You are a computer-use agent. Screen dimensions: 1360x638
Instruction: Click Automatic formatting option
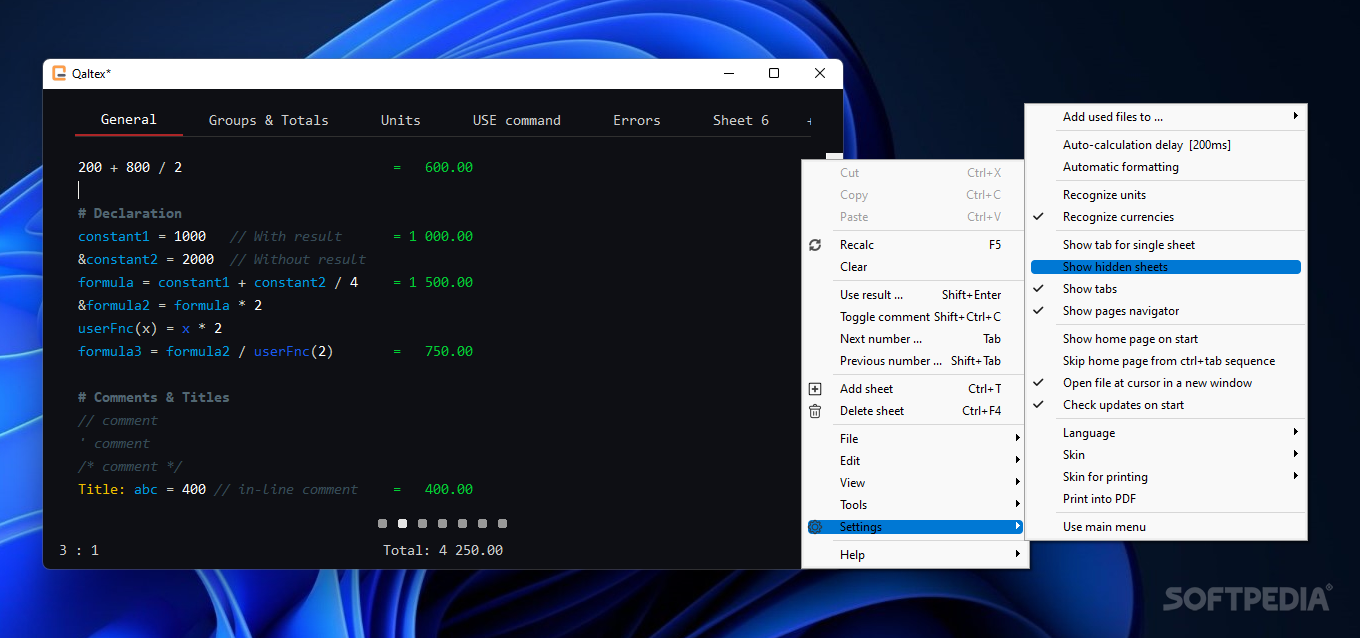coord(1166,167)
